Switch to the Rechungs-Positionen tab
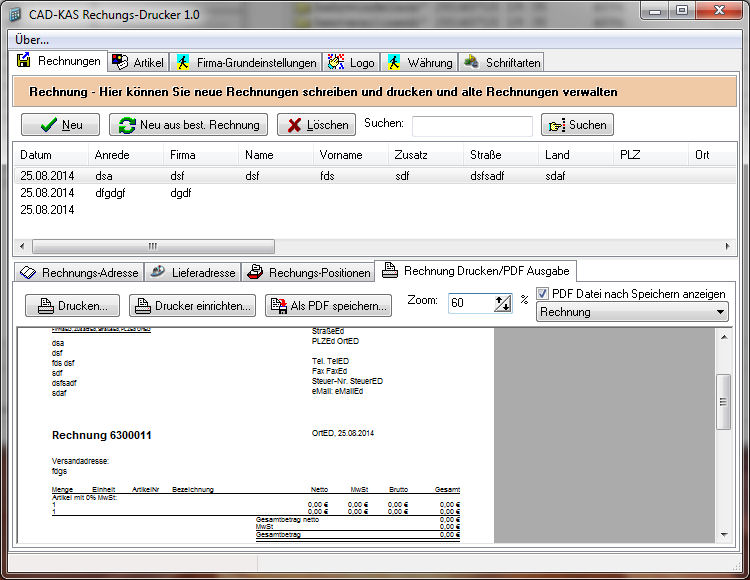This screenshot has height=580, width=750. [308, 272]
